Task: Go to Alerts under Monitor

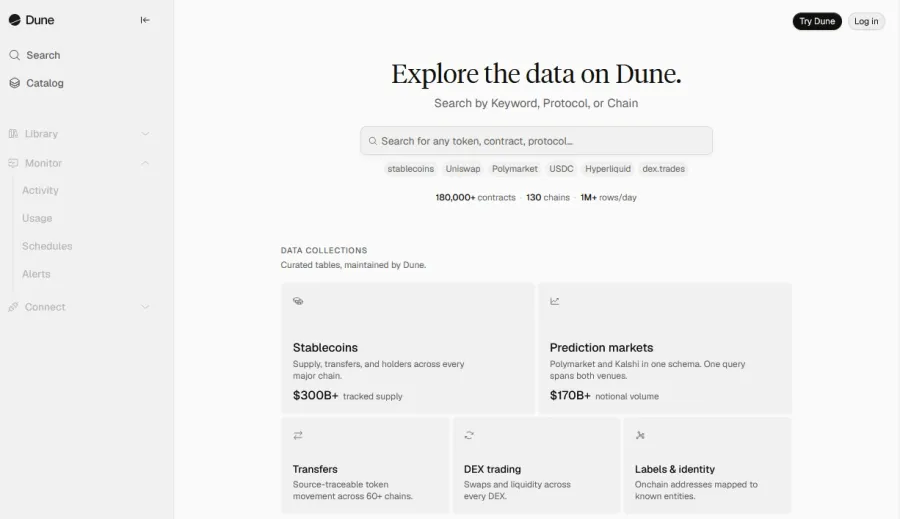Action: click(x=36, y=274)
